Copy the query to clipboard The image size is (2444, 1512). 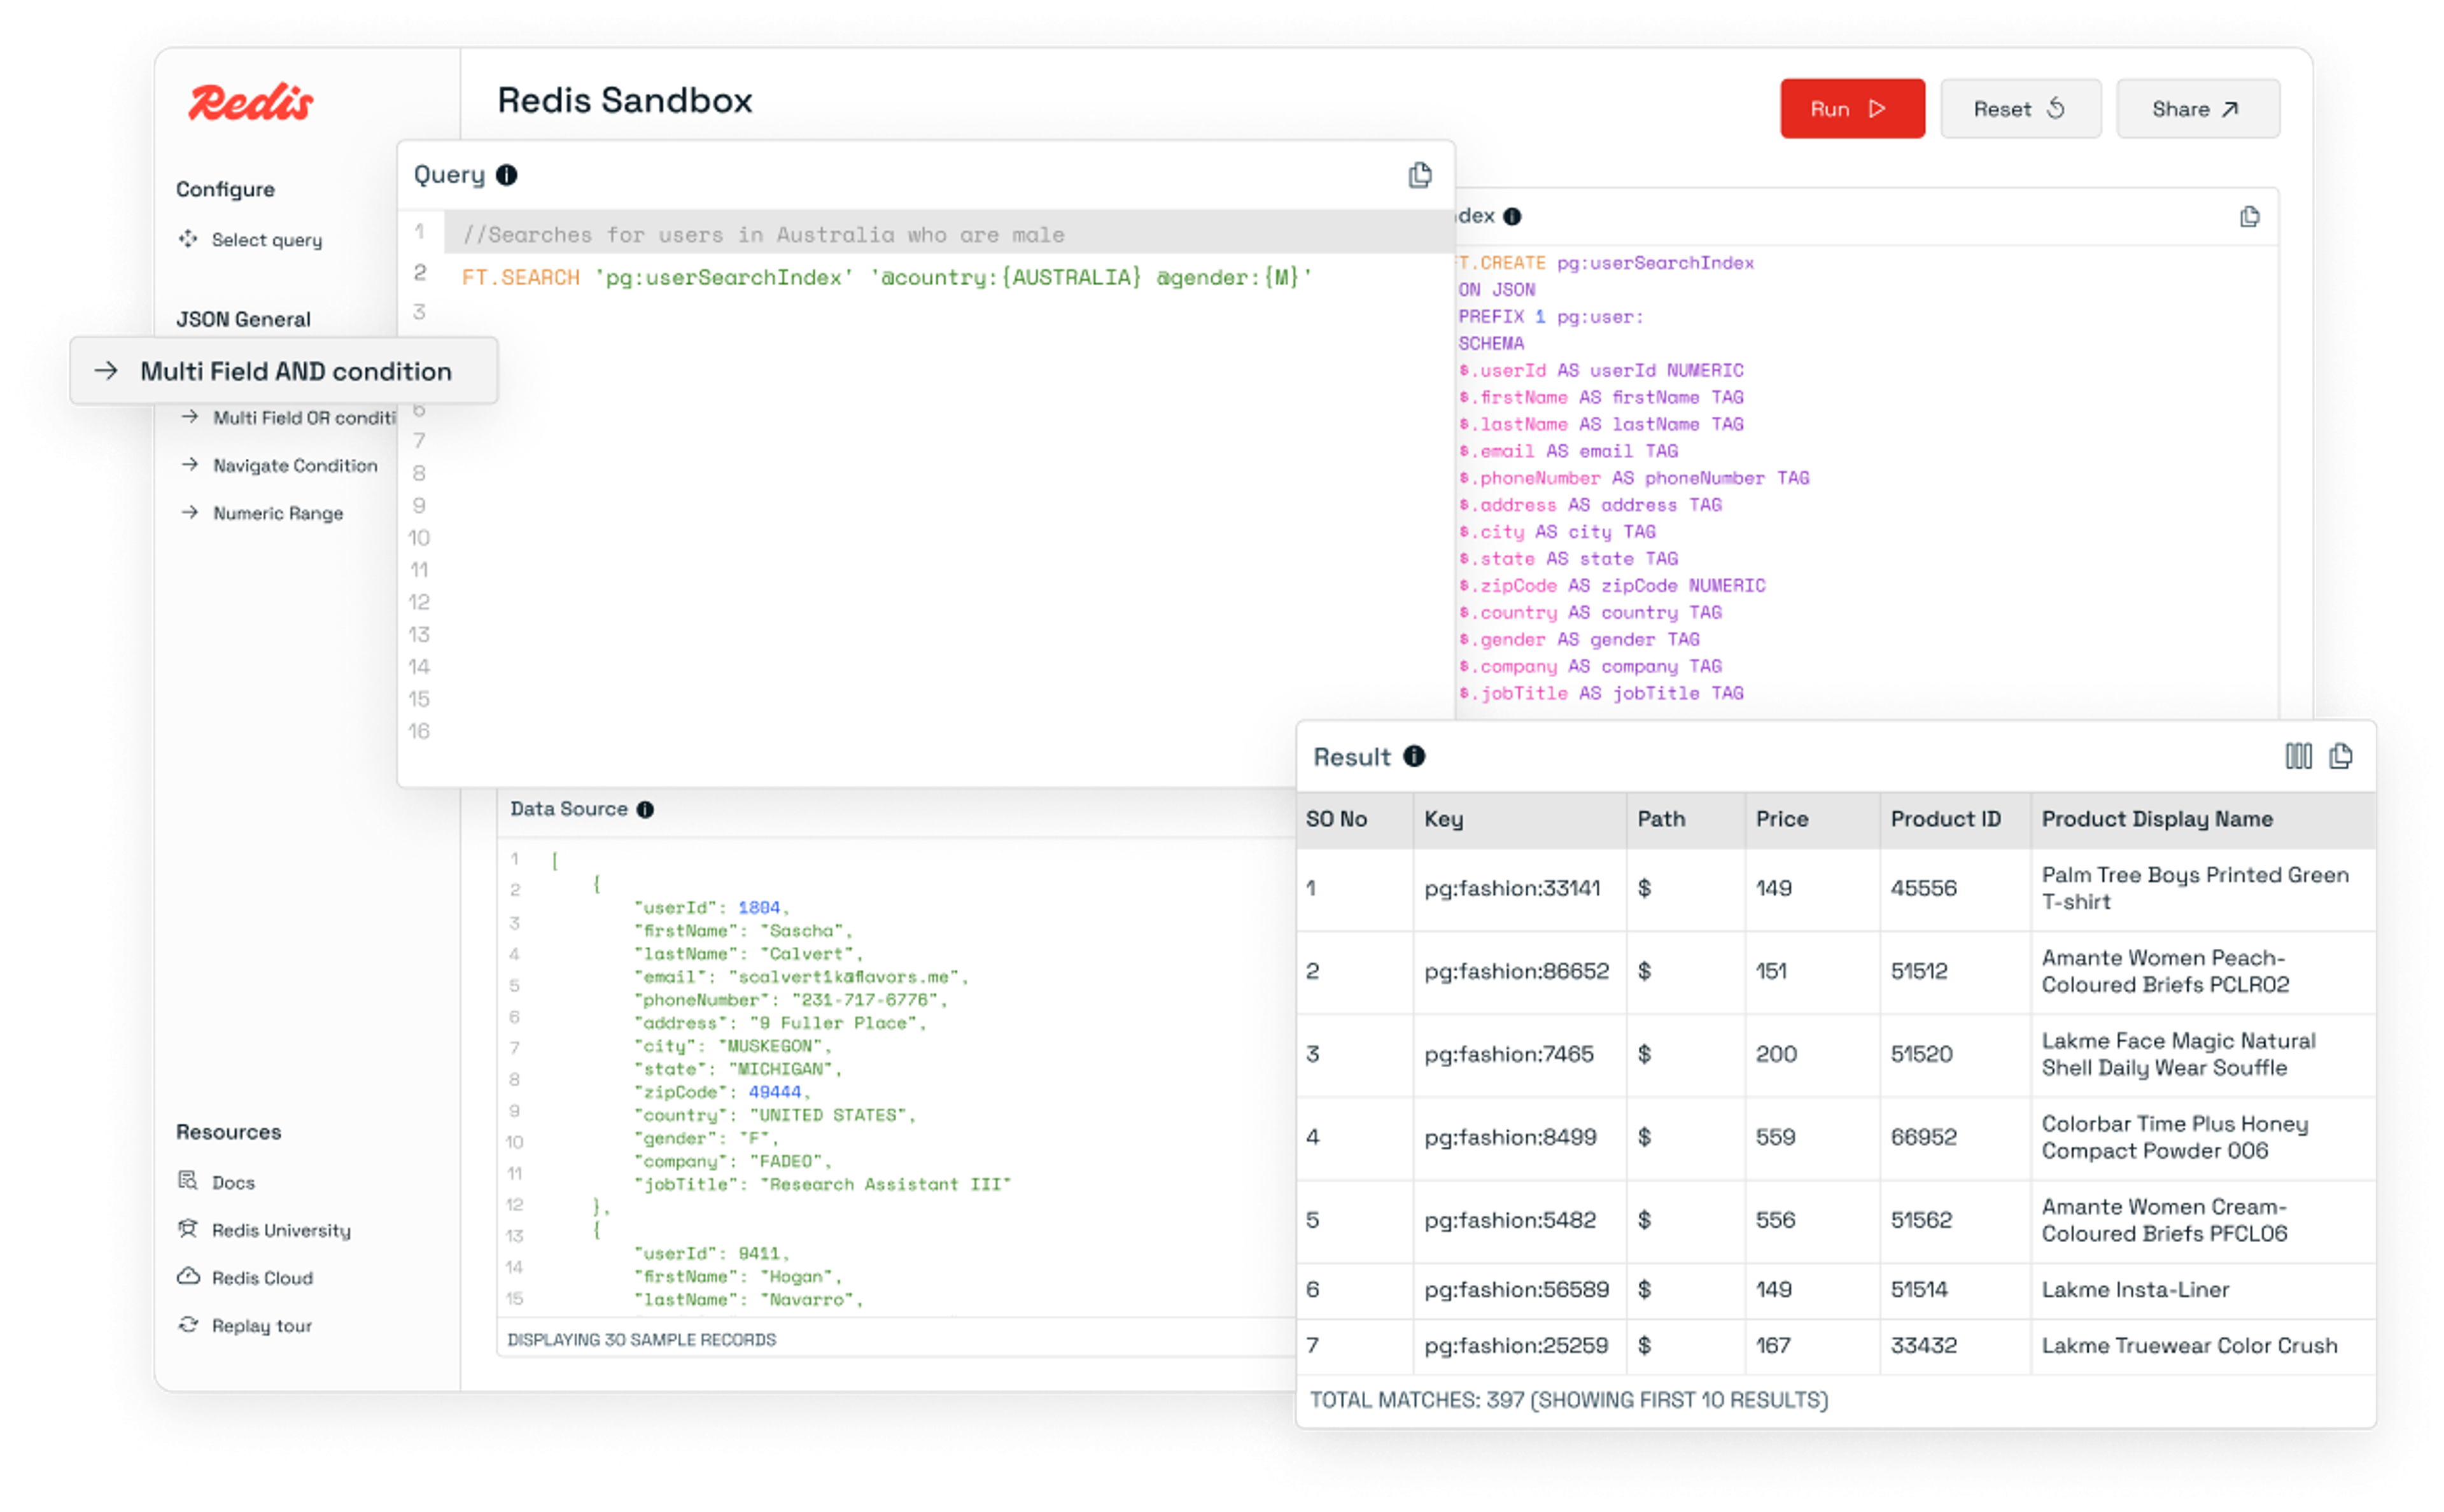click(x=1419, y=175)
